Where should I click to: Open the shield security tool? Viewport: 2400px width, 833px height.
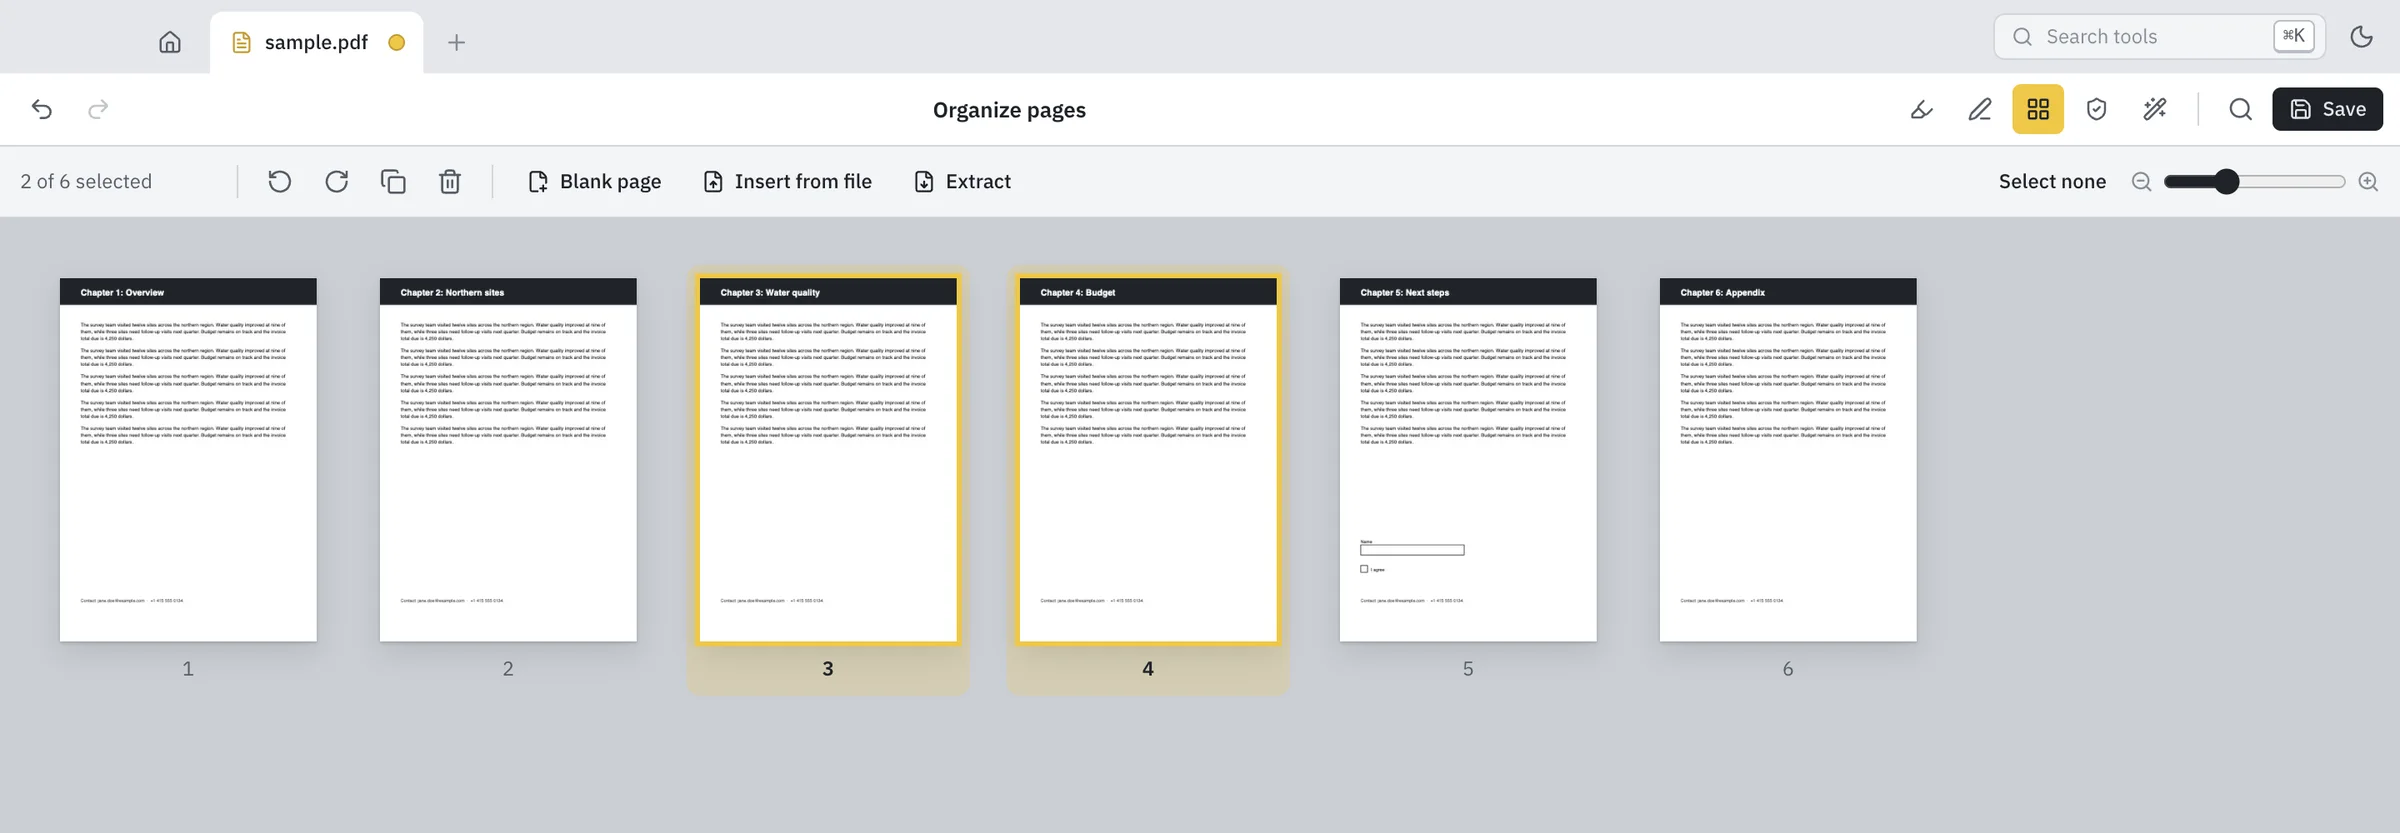(x=2096, y=109)
